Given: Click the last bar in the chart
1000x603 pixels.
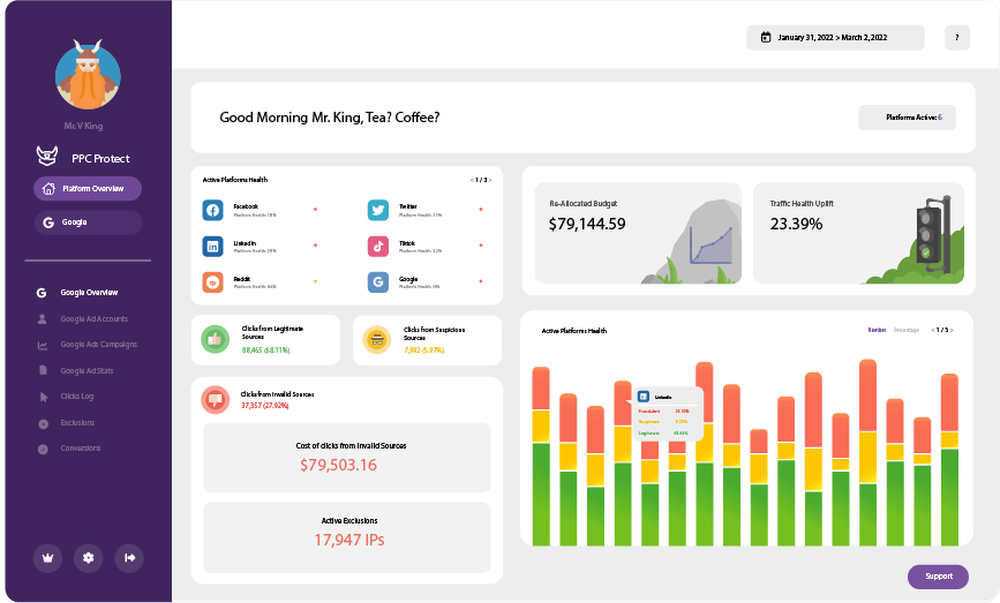Looking at the screenshot, I should (x=950, y=460).
